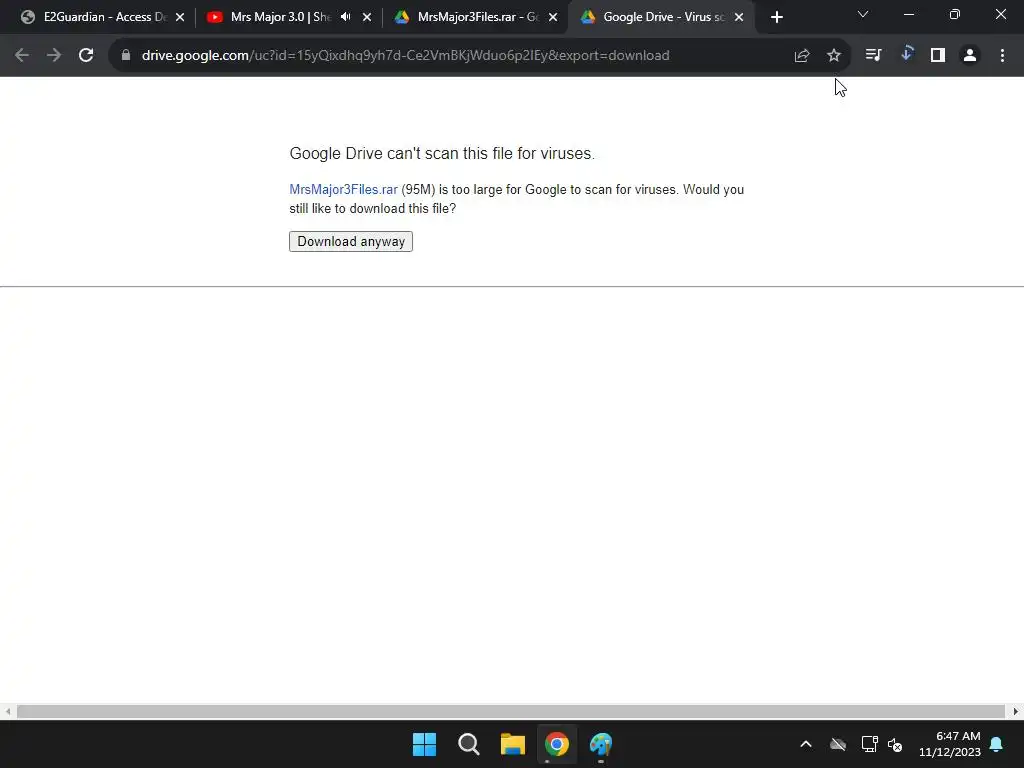Open the Chrome downloads icon
Image resolution: width=1024 pixels, height=768 pixels.
pos(906,56)
